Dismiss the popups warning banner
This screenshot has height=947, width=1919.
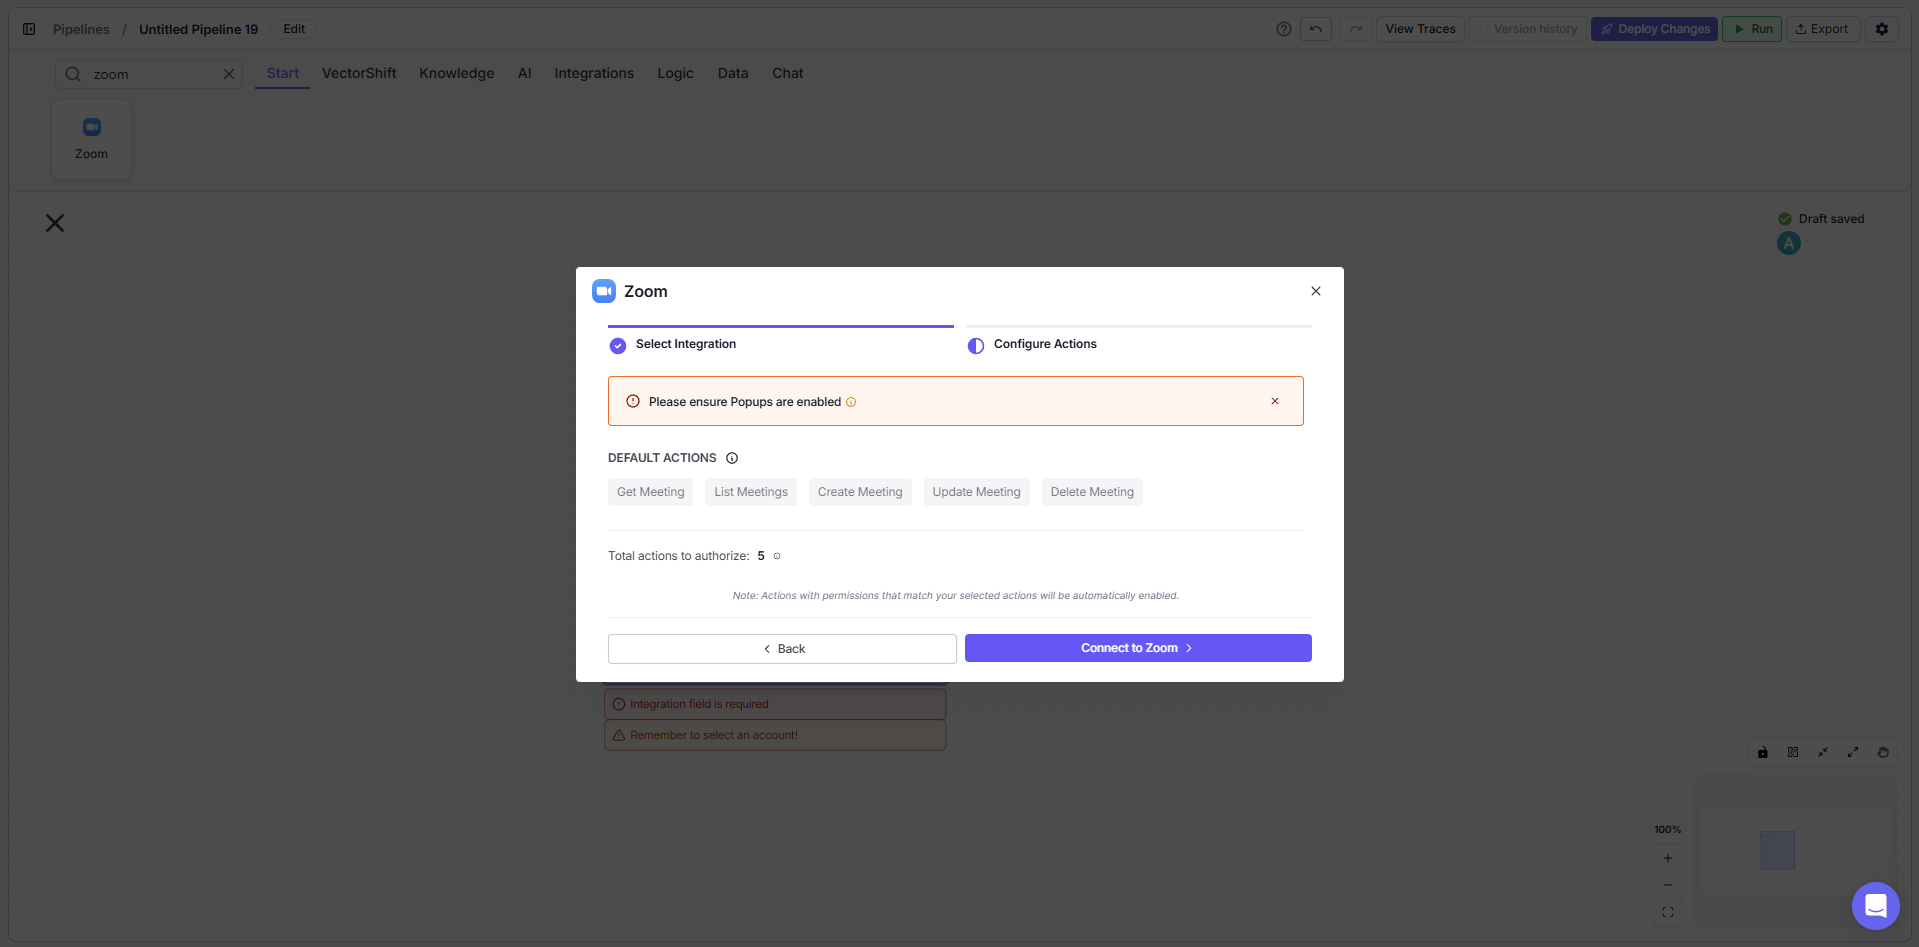[1275, 401]
